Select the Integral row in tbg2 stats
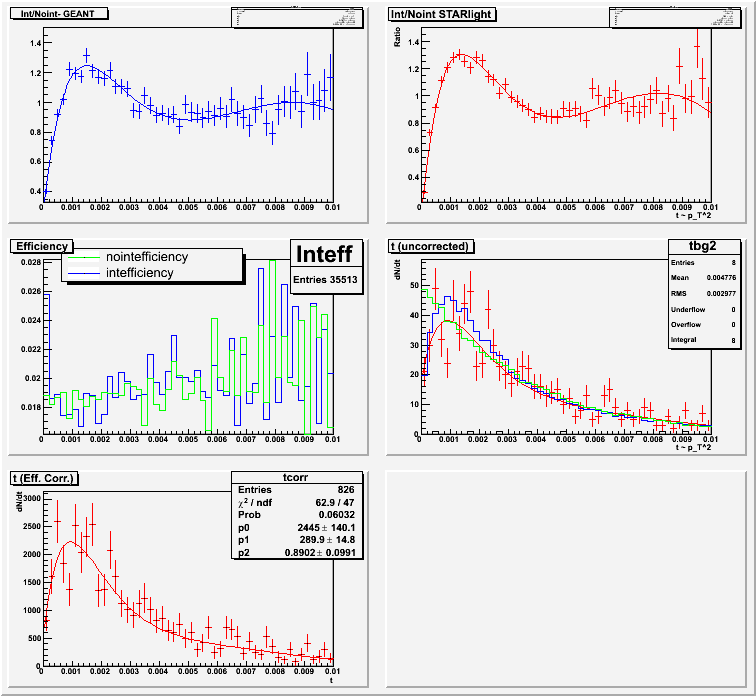756x696 pixels. [689, 341]
